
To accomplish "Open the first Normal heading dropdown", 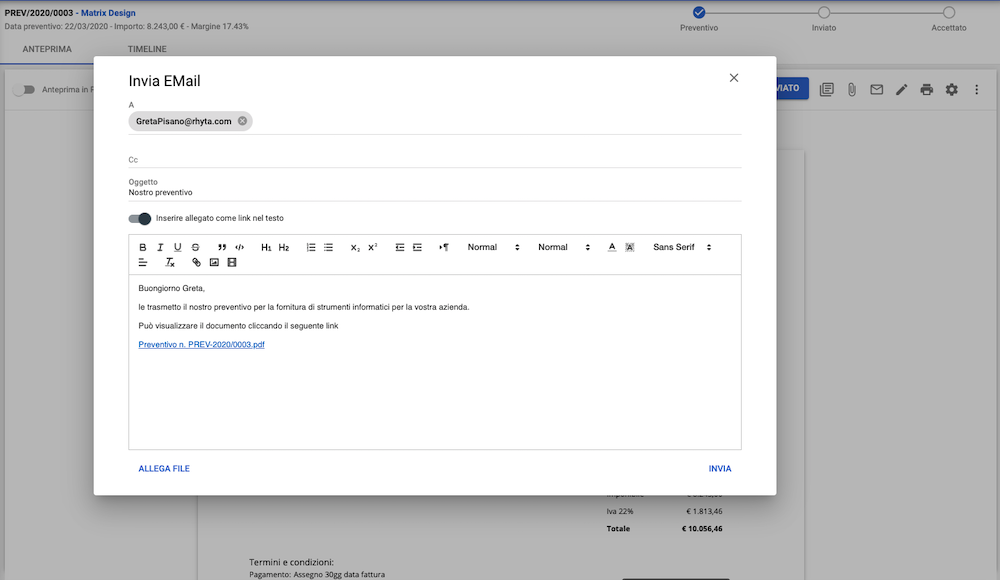I will pos(493,248).
